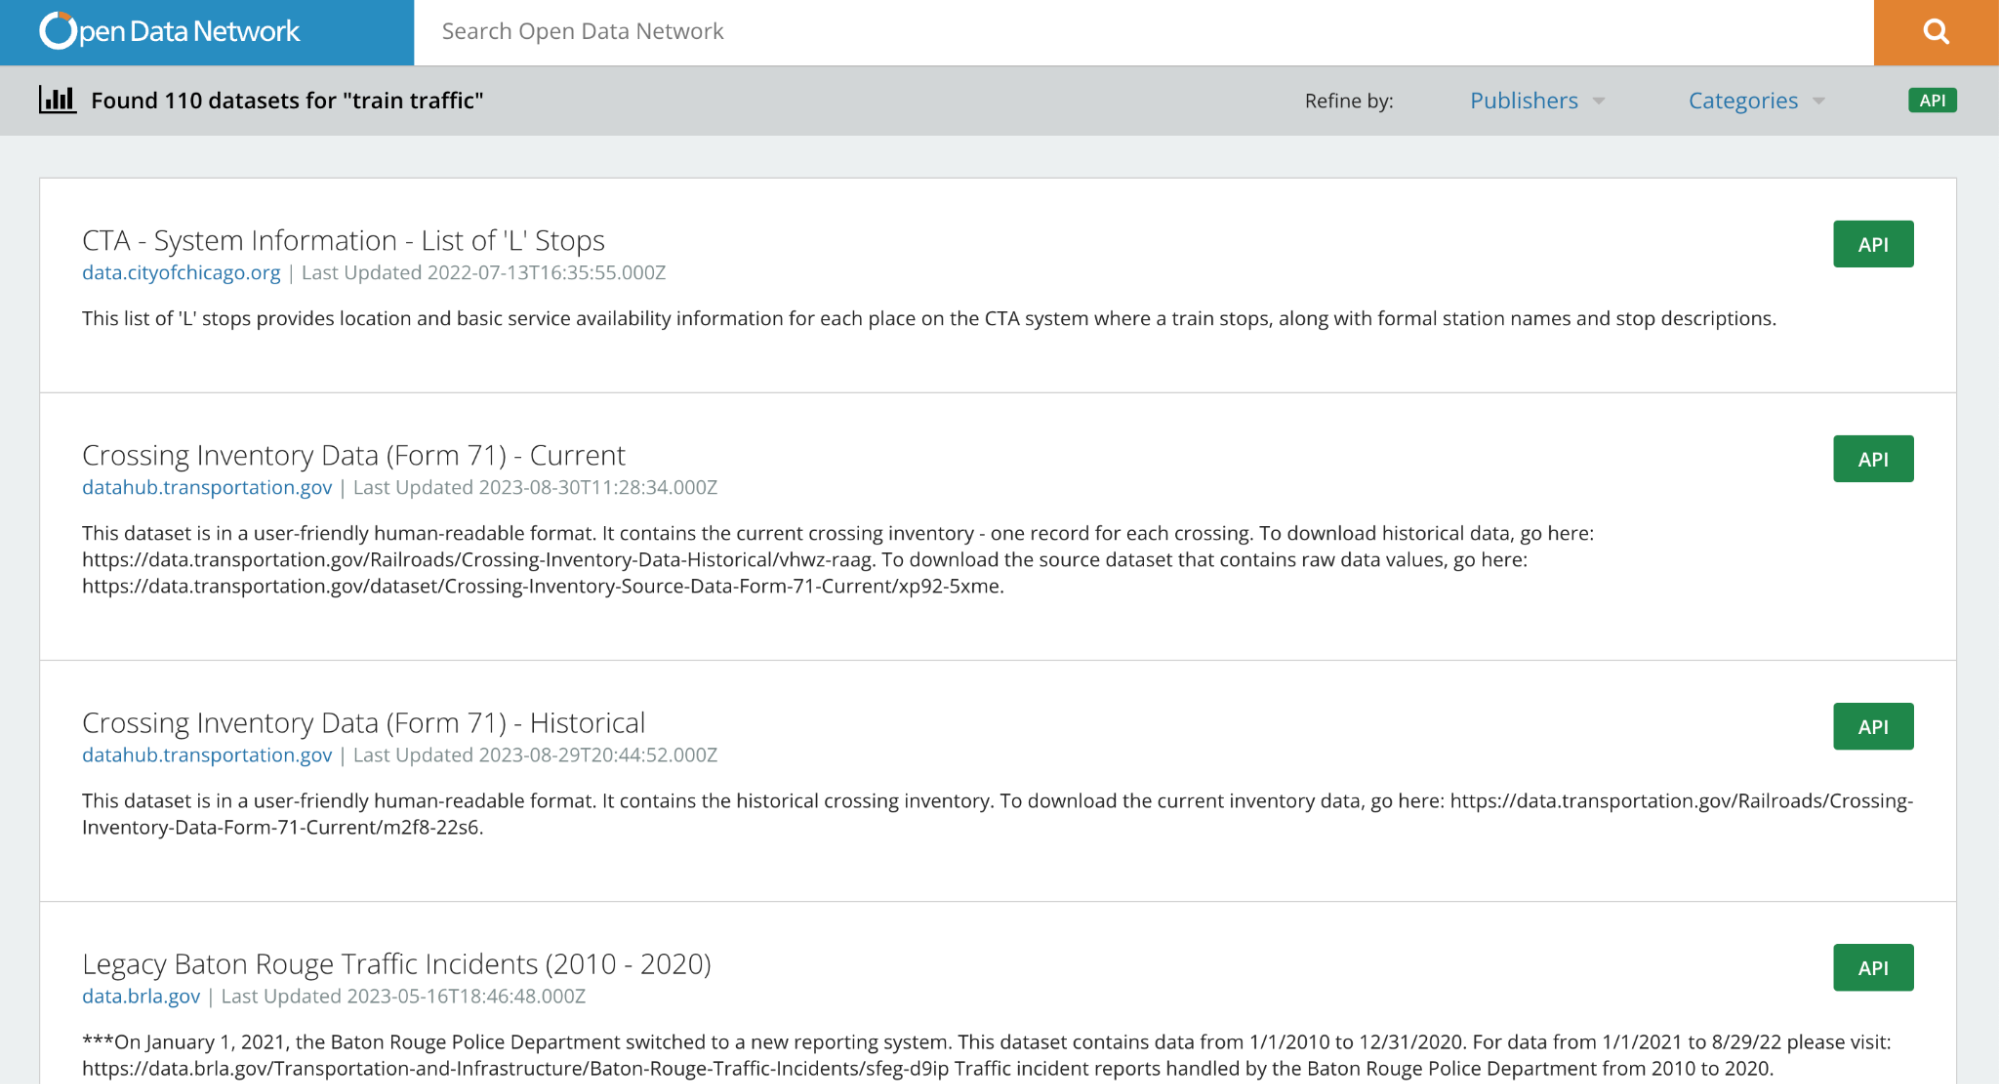Click API button for Crossing Inventory Current dataset
This screenshot has width=1999, height=1085.
pos(1872,459)
